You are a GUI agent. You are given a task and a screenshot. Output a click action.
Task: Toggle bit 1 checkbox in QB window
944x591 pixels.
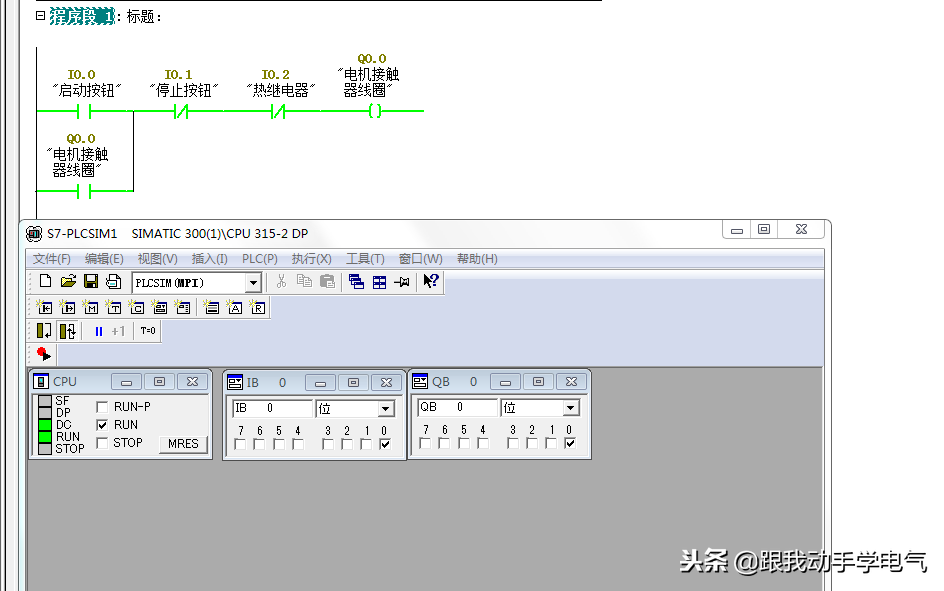[x=551, y=444]
